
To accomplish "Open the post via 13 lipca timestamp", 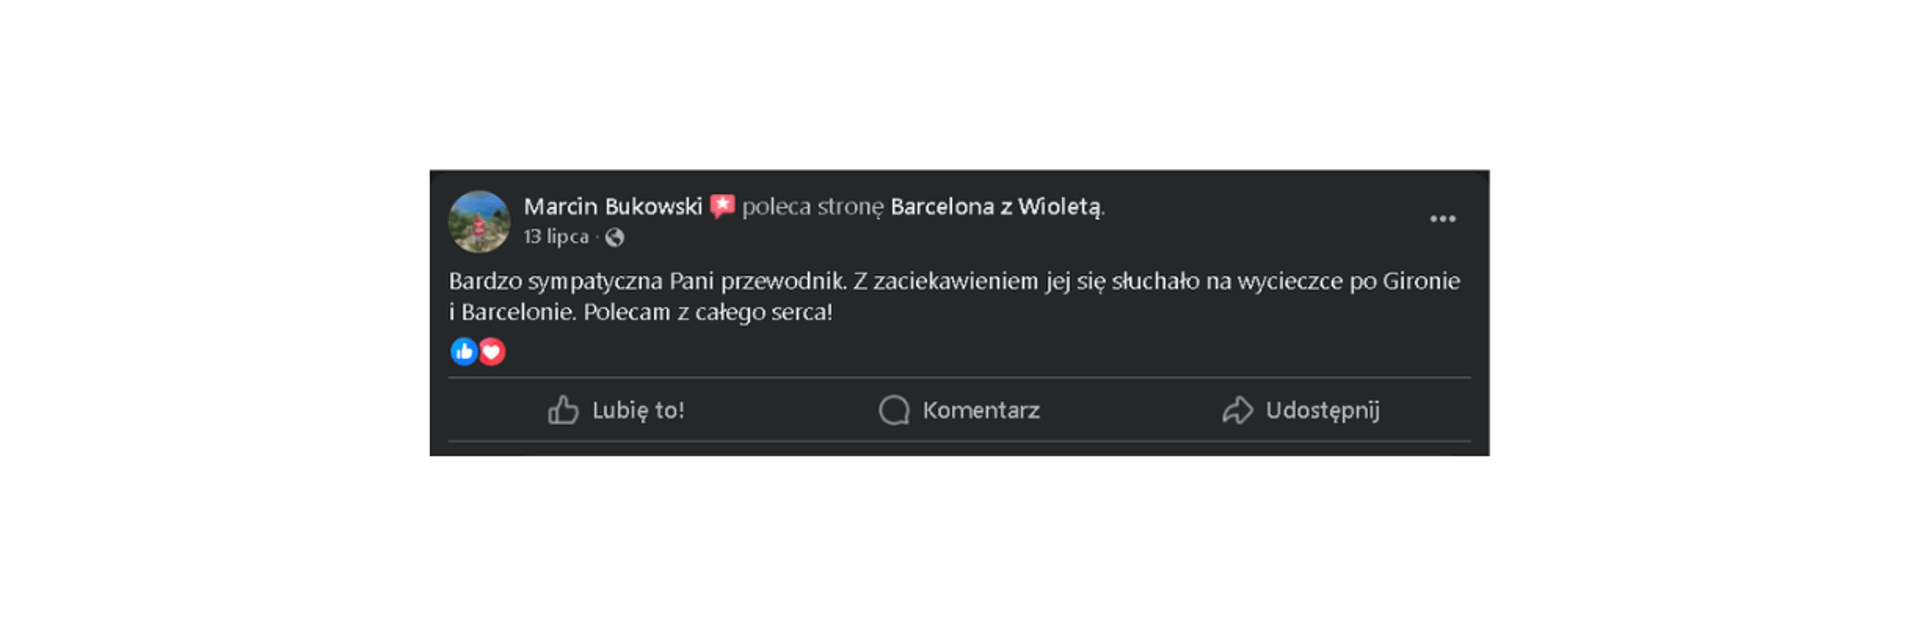I will pos(556,237).
